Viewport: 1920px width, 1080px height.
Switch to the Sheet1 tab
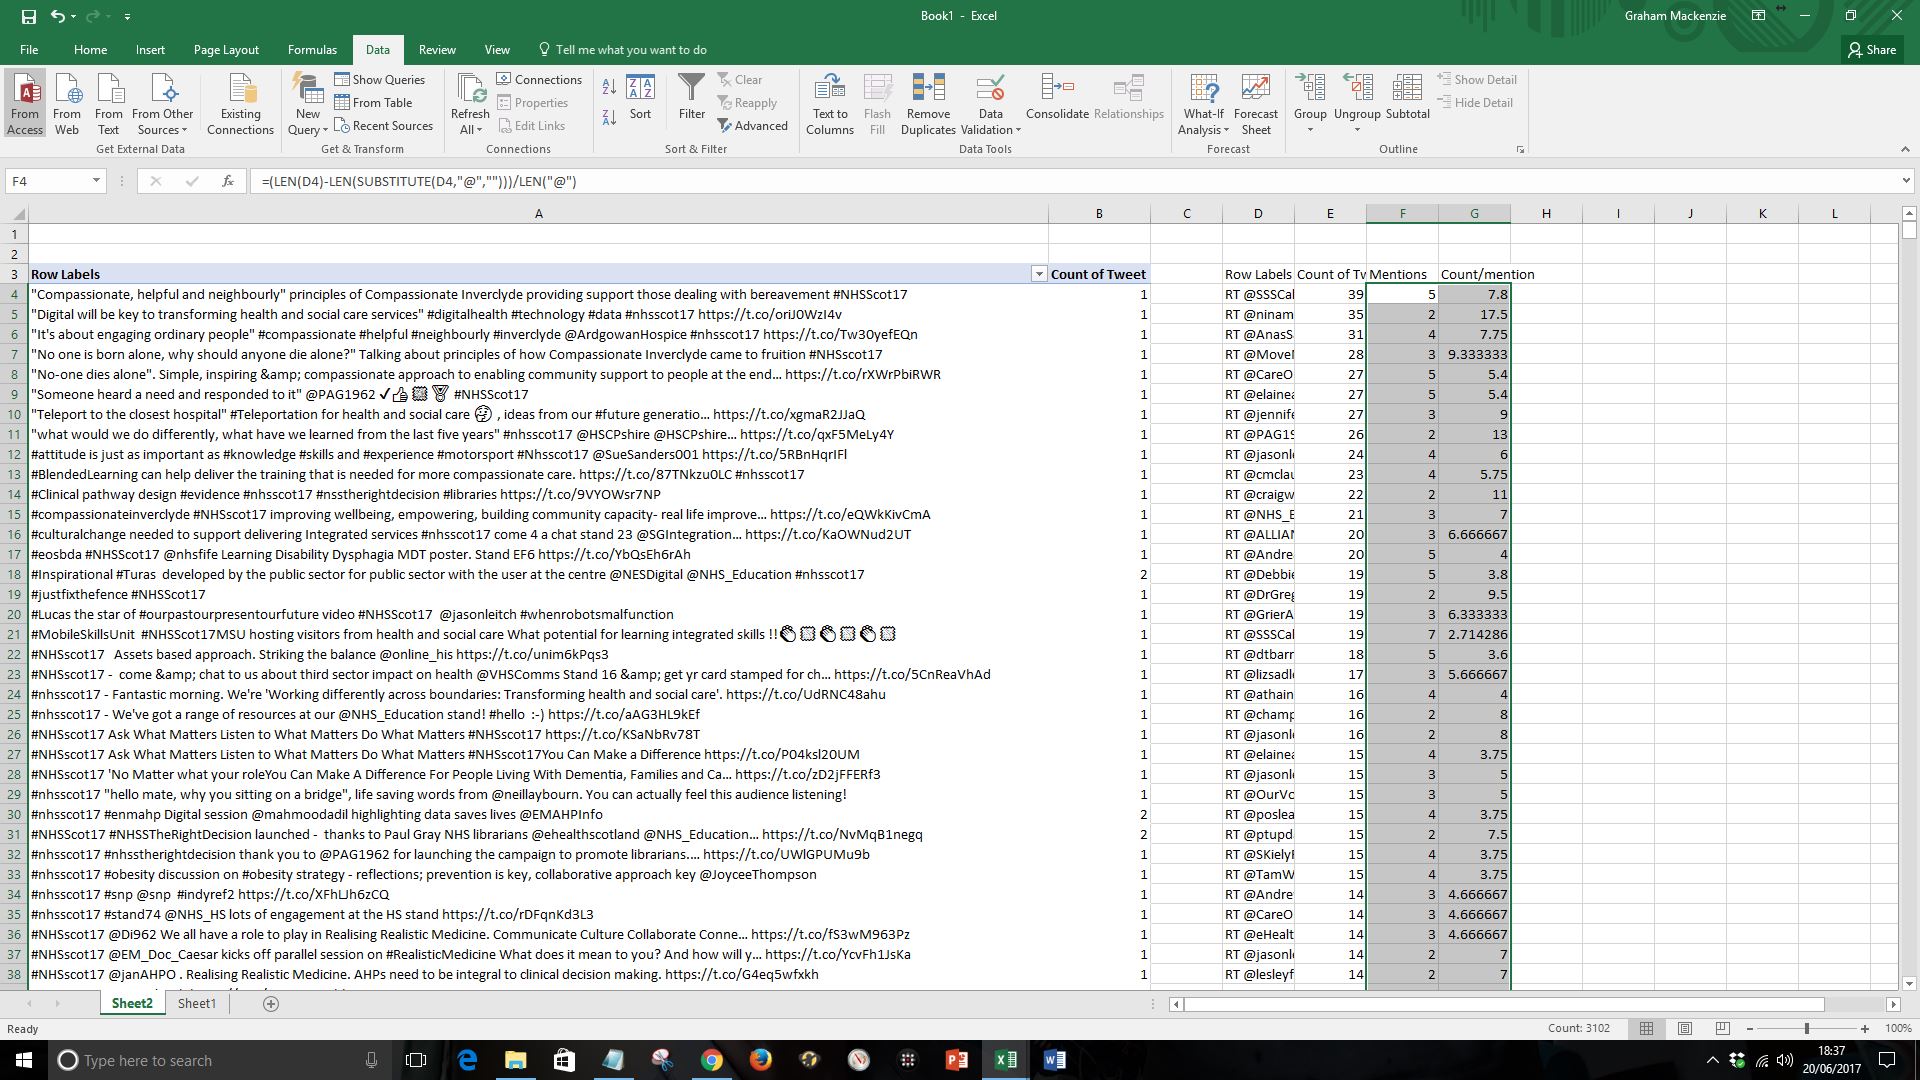tap(196, 1003)
